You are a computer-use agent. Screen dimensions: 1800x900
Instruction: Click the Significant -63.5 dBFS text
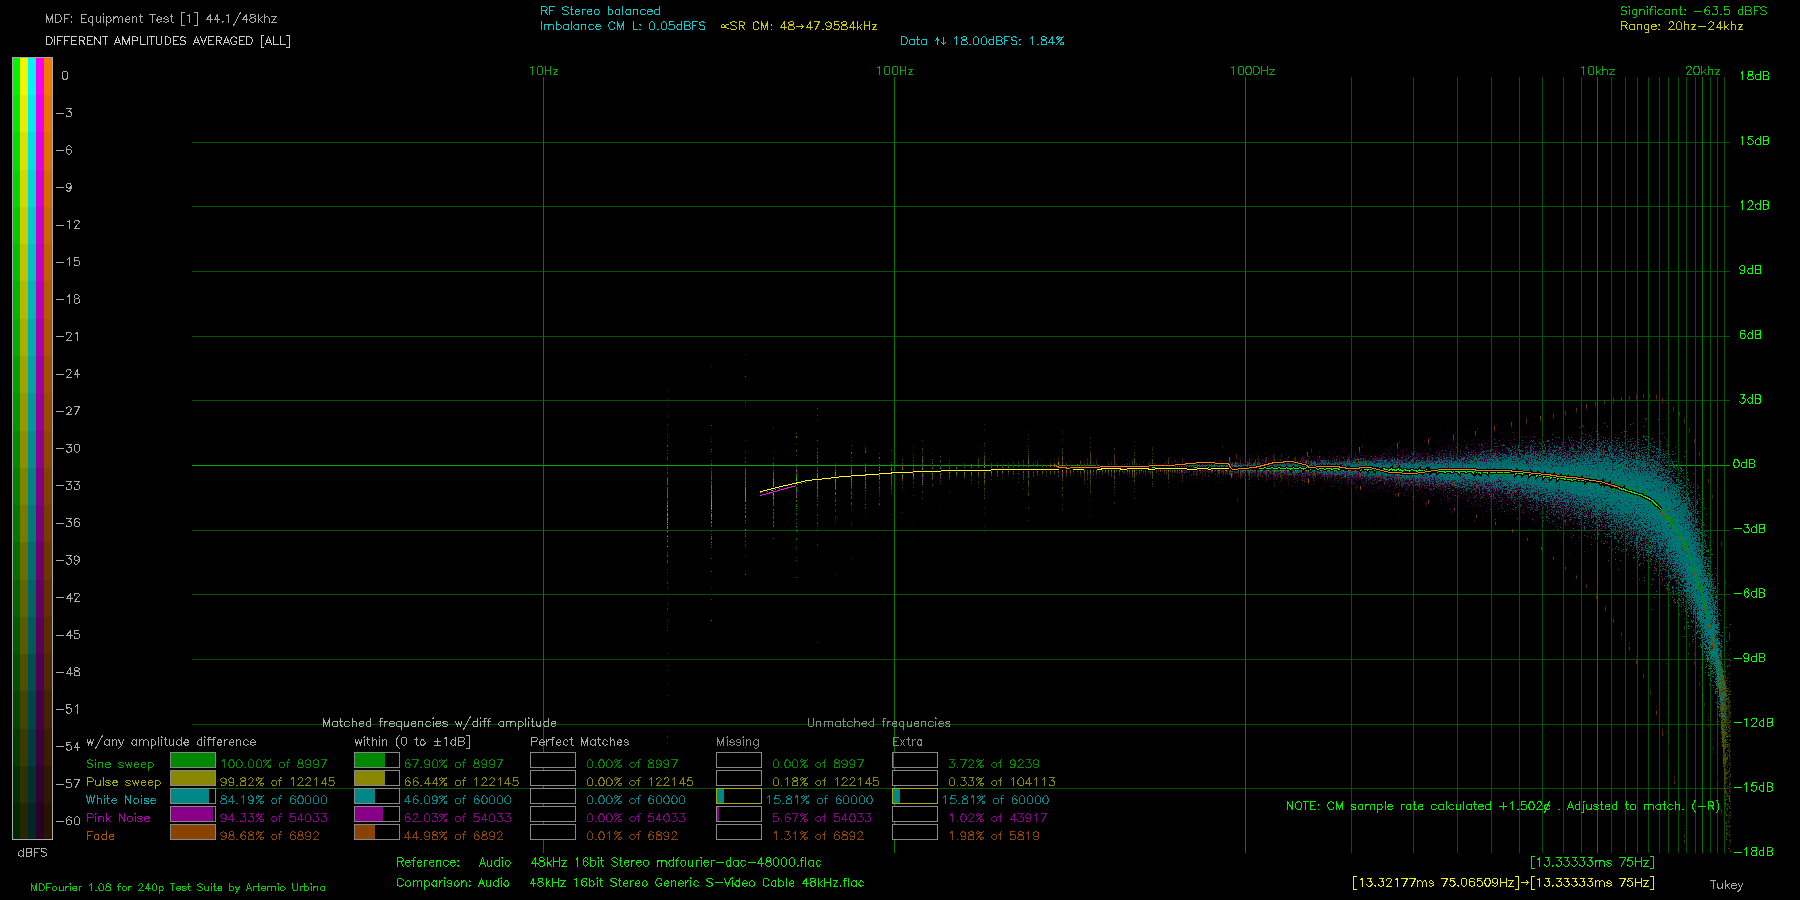pyautogui.click(x=1694, y=11)
